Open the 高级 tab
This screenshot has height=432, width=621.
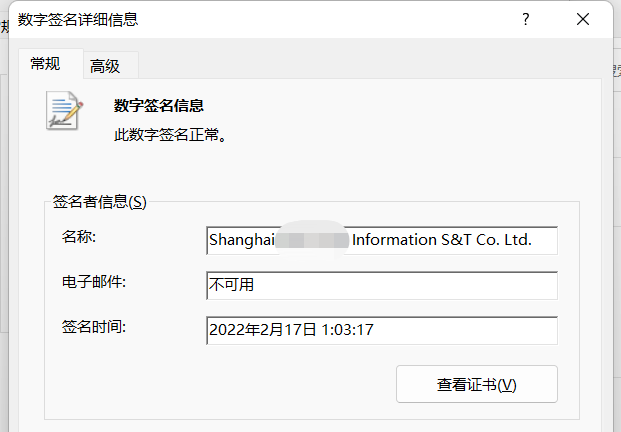105,66
